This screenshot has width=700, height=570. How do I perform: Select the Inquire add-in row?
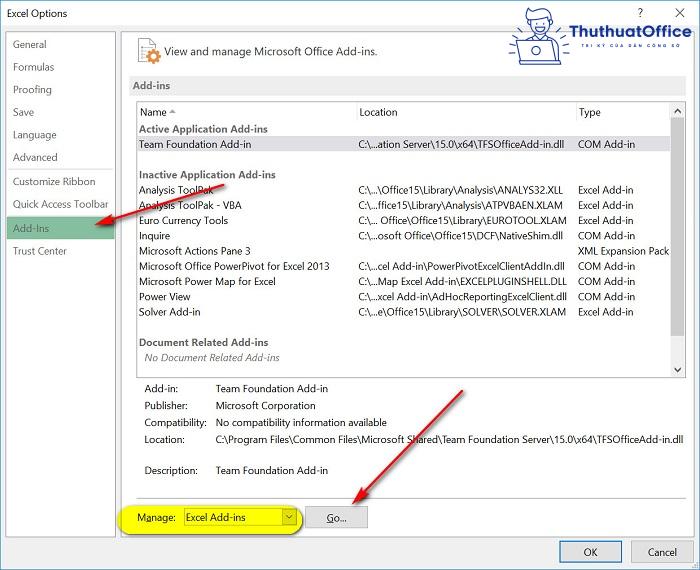click(x=404, y=236)
